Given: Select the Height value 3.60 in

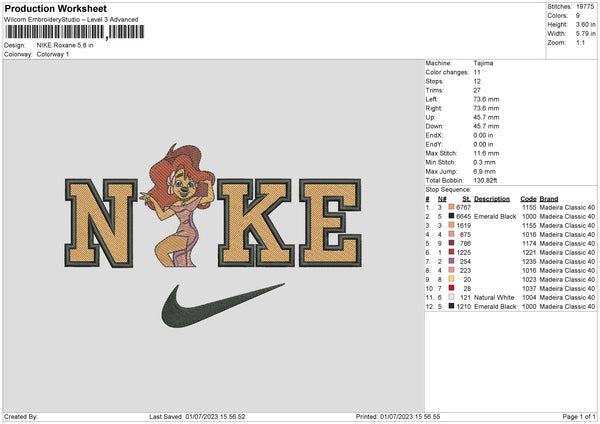Looking at the screenshot, I should 585,24.
